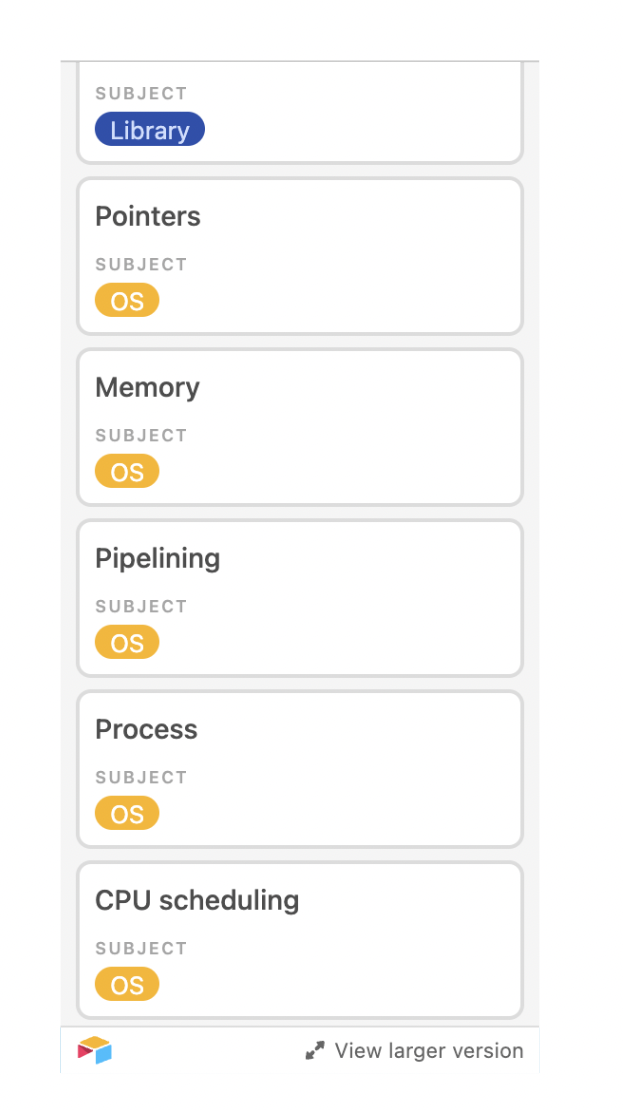This screenshot has height=1110, width=623.
Task: Click the "CPU scheduling" title text
Action: 197,900
